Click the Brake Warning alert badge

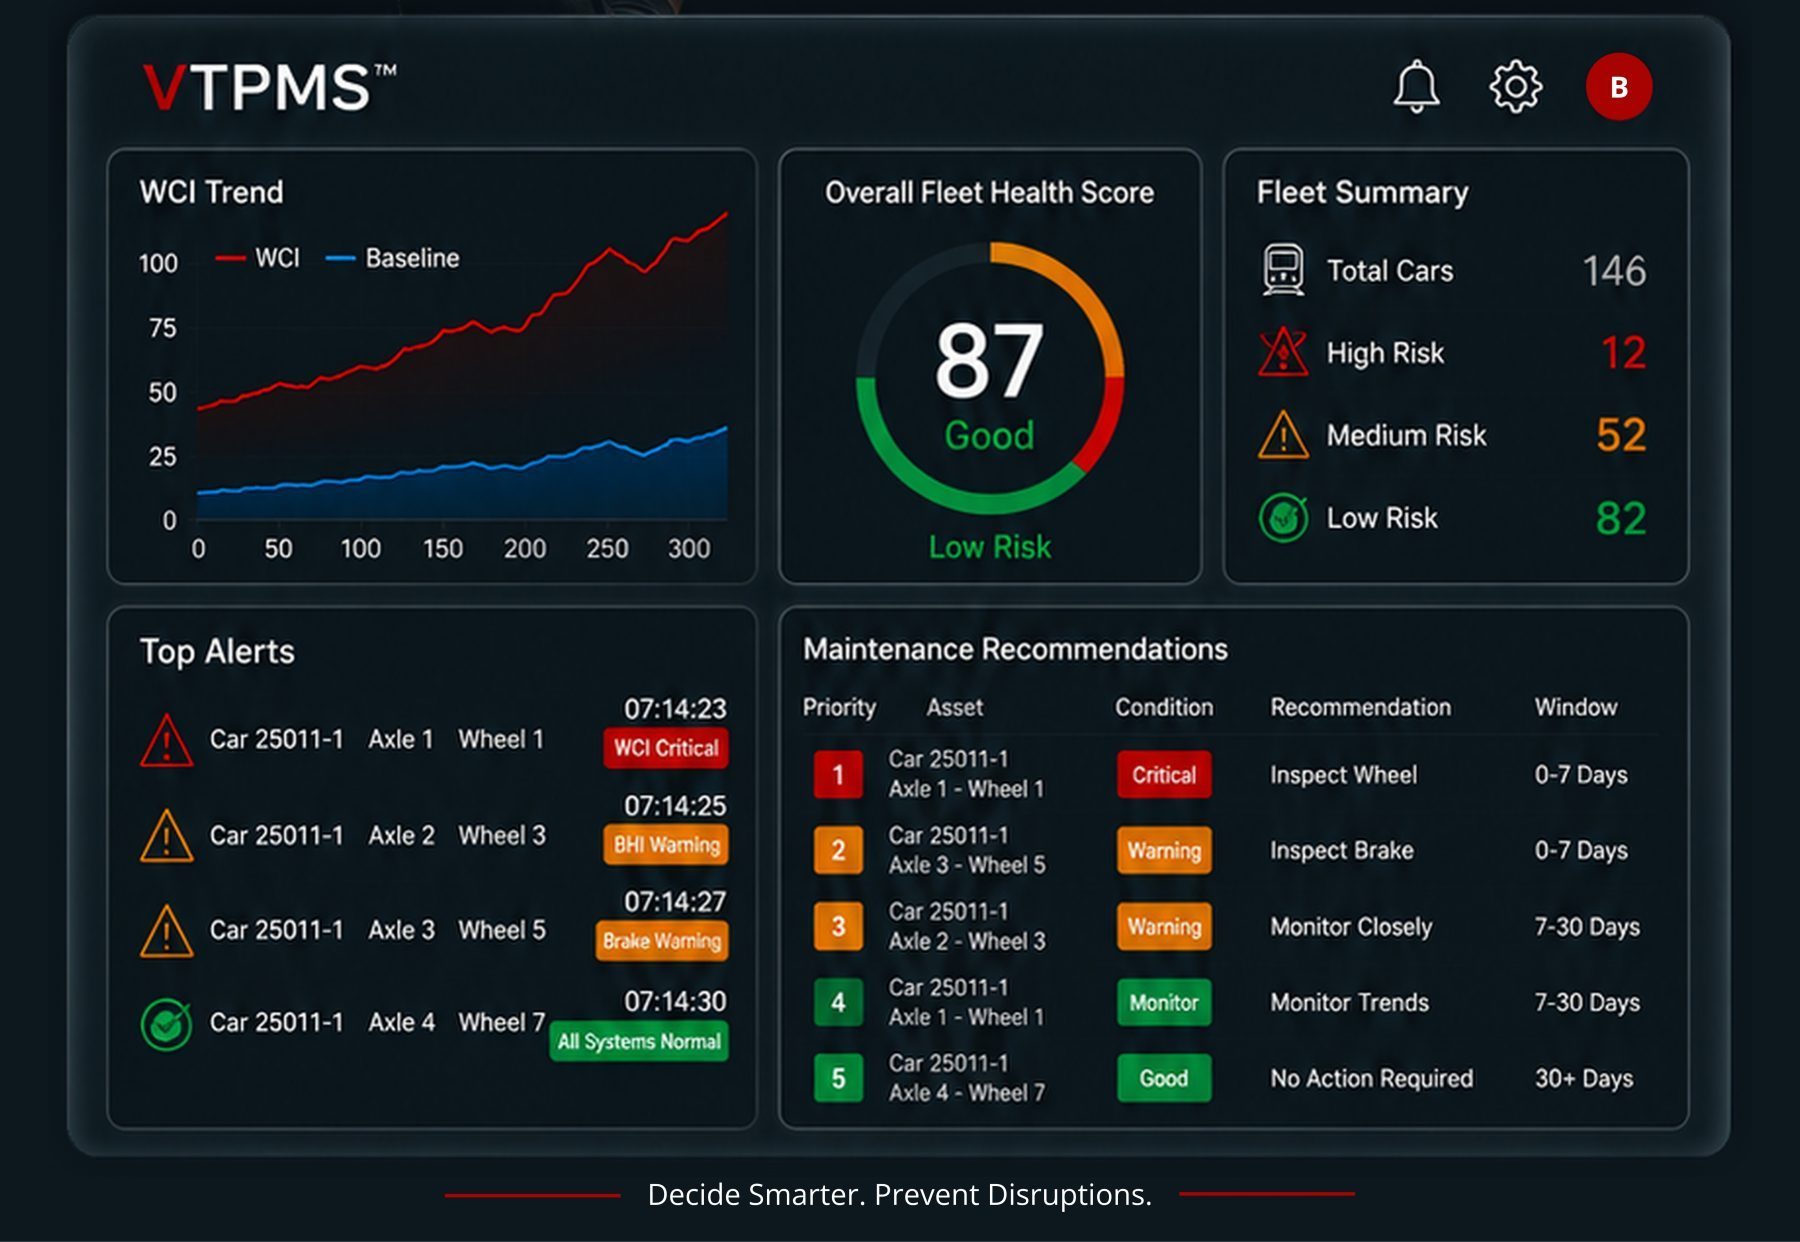[662, 941]
